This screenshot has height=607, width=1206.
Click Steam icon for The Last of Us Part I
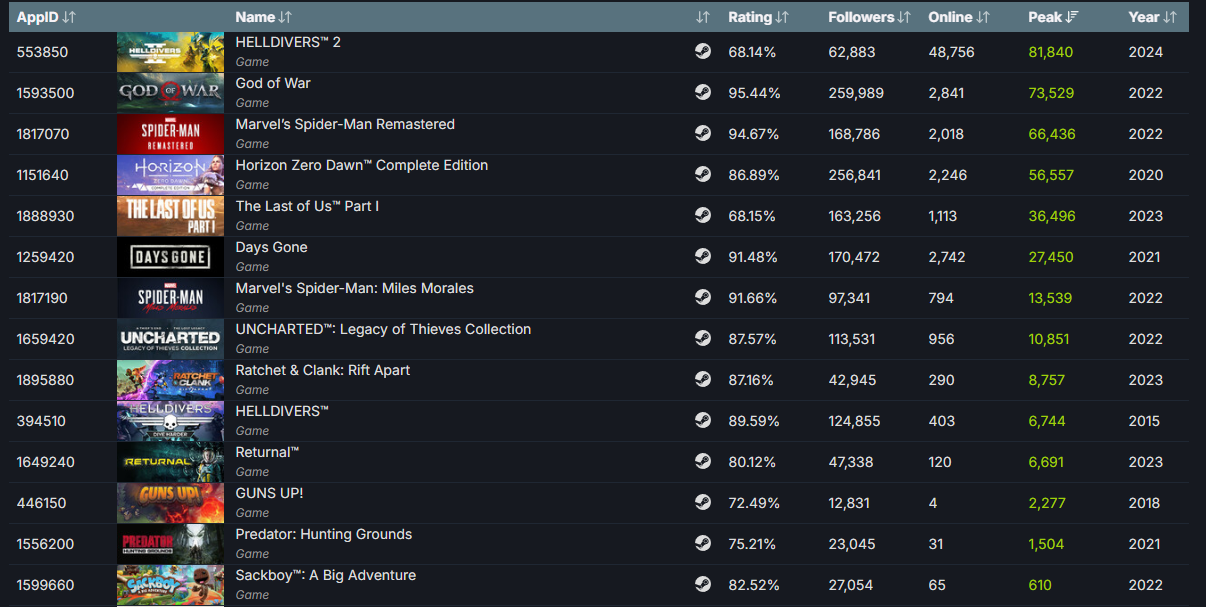(x=703, y=215)
